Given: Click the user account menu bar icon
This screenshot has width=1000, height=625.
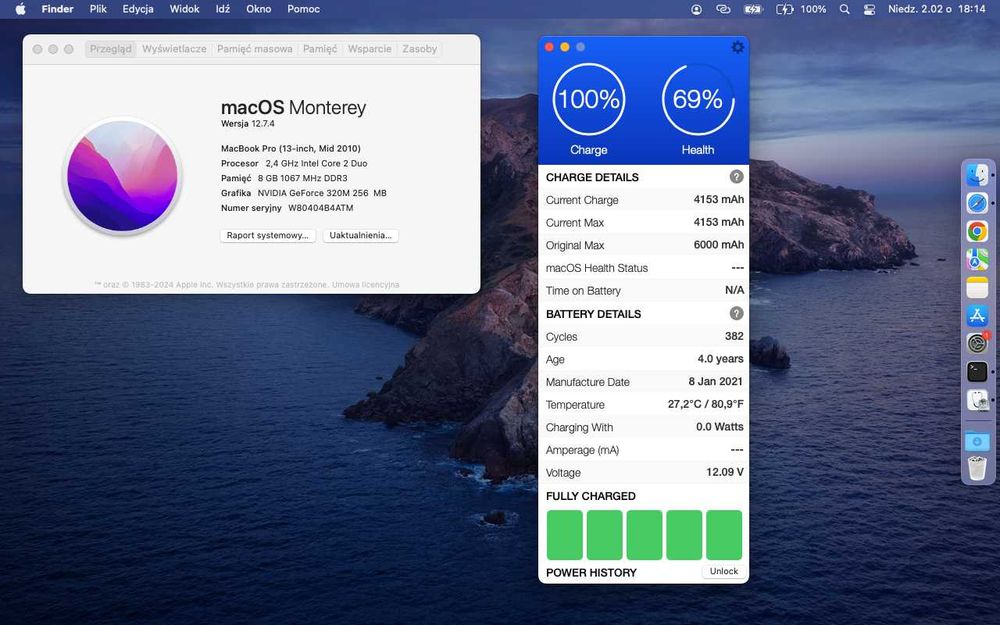Looking at the screenshot, I should click(696, 10).
